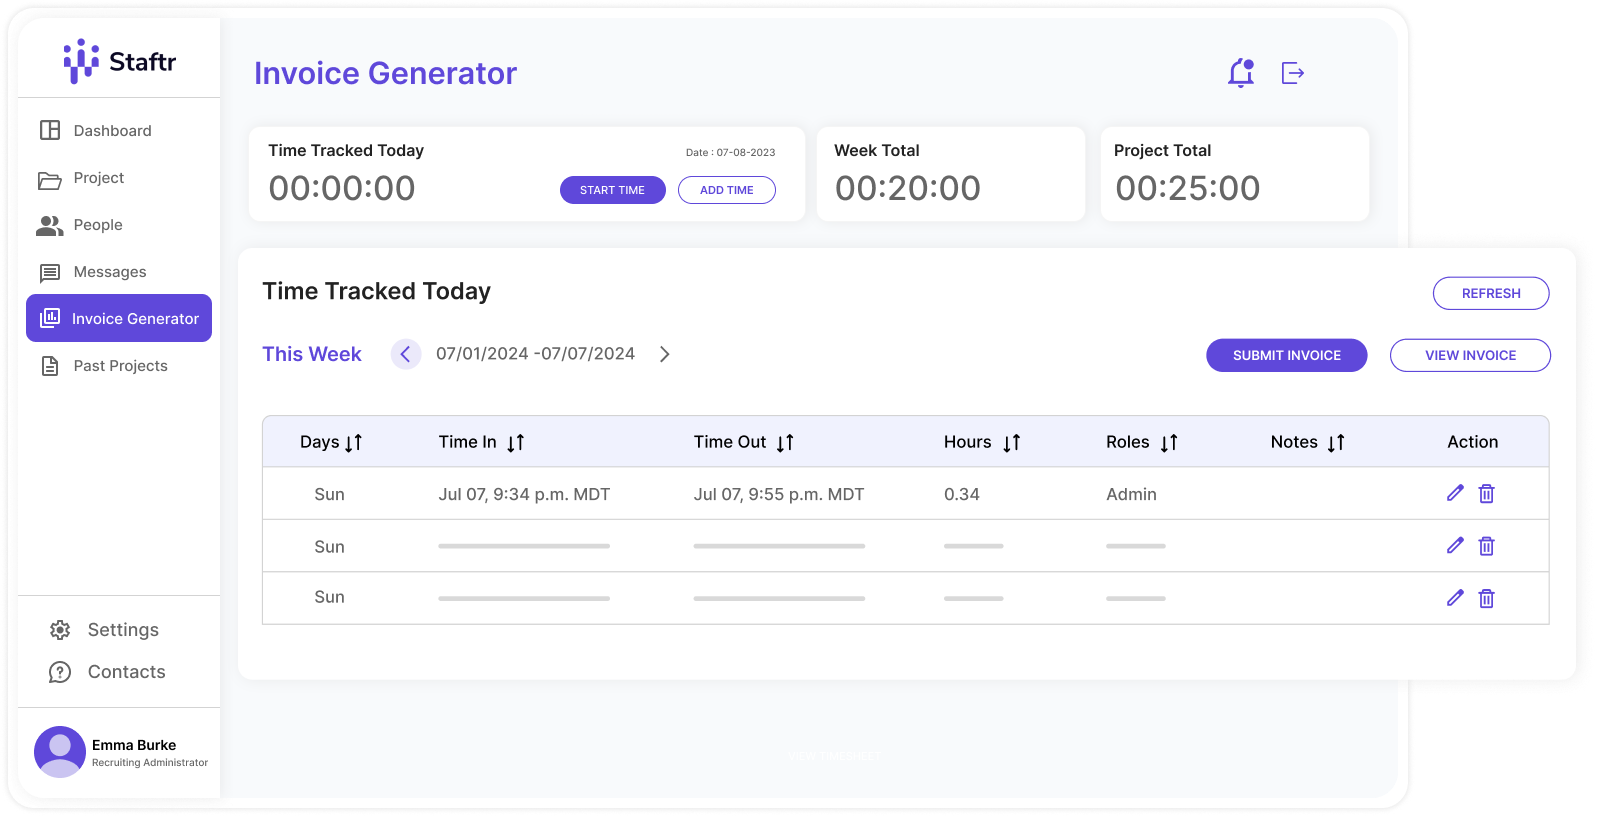Navigate to Past Projects
This screenshot has width=1597, height=816.
pyautogui.click(x=120, y=366)
